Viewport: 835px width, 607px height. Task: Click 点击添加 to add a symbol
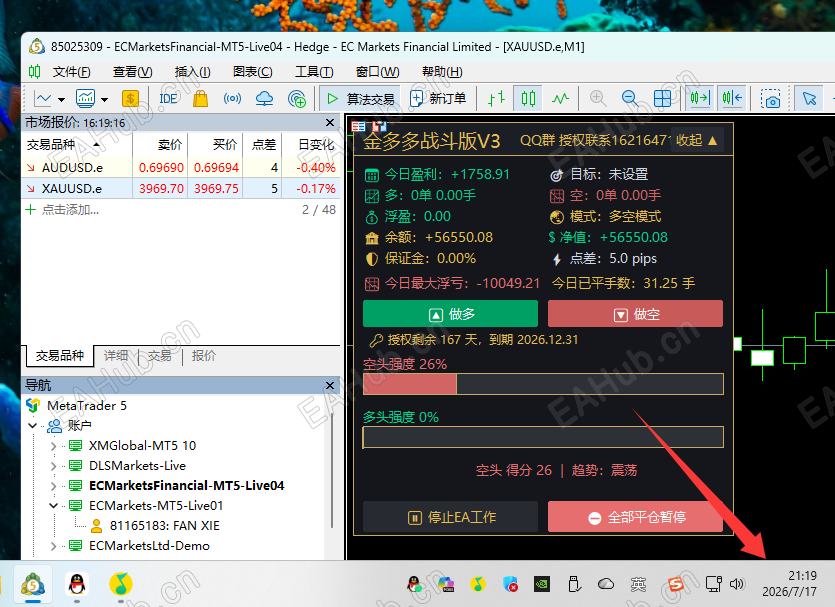point(70,210)
